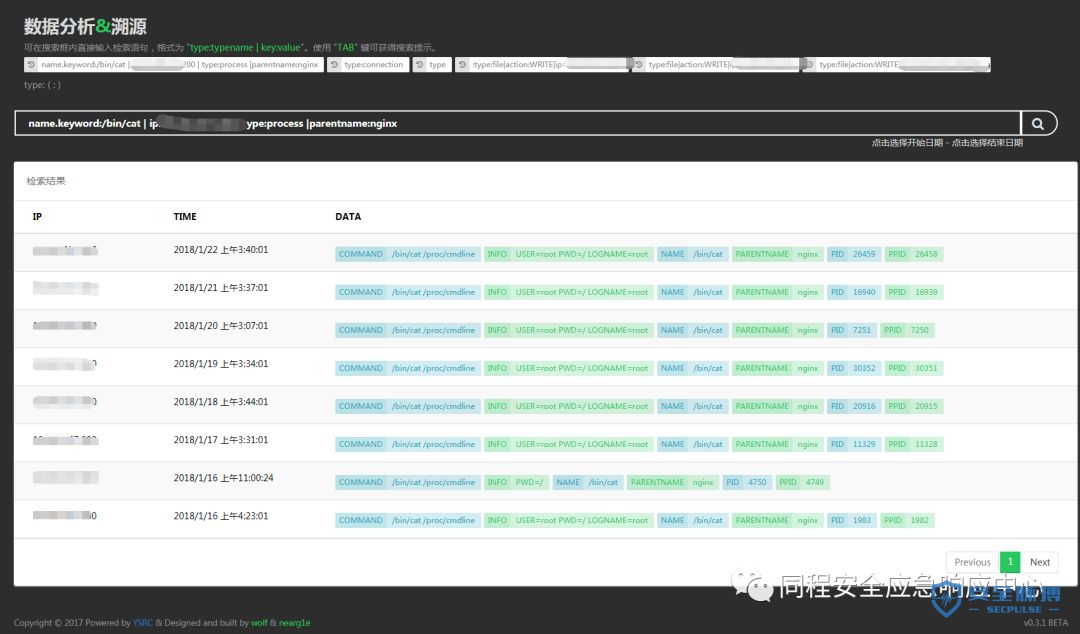
Task: Click NAME /bin/cat tag in 1/20 row
Action: point(692,330)
